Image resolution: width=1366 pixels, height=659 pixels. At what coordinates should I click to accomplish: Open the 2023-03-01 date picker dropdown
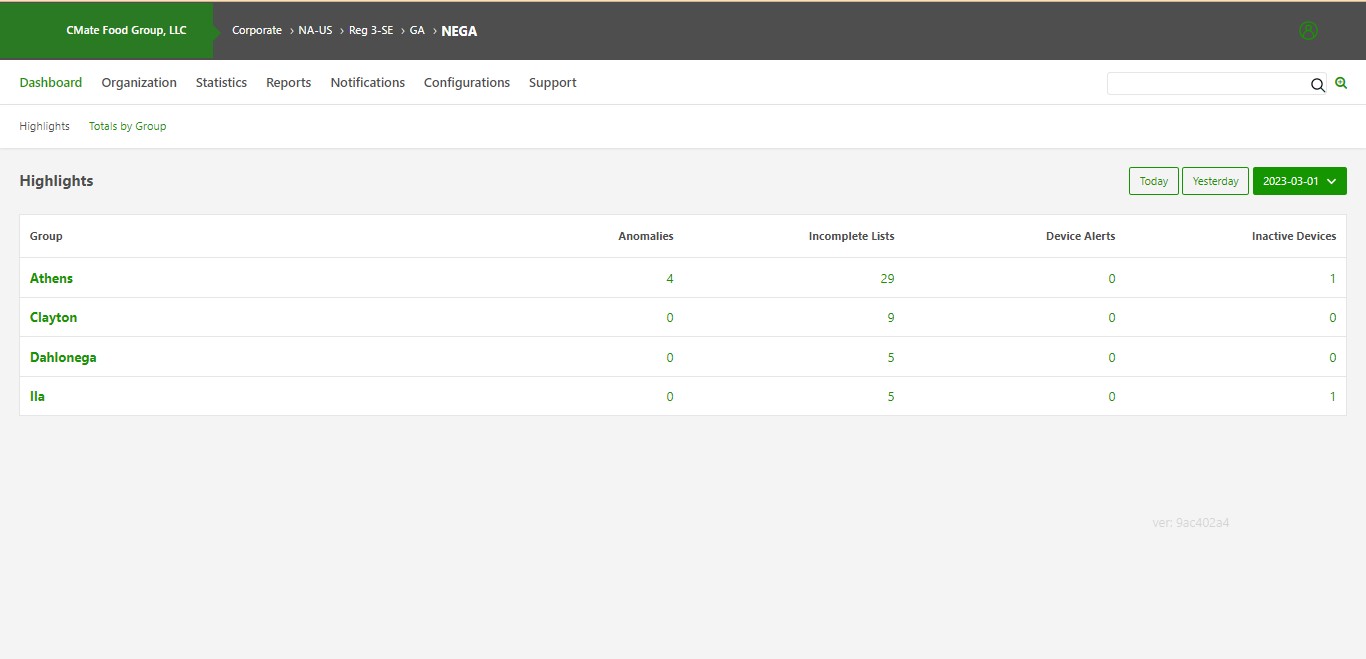click(1294, 181)
